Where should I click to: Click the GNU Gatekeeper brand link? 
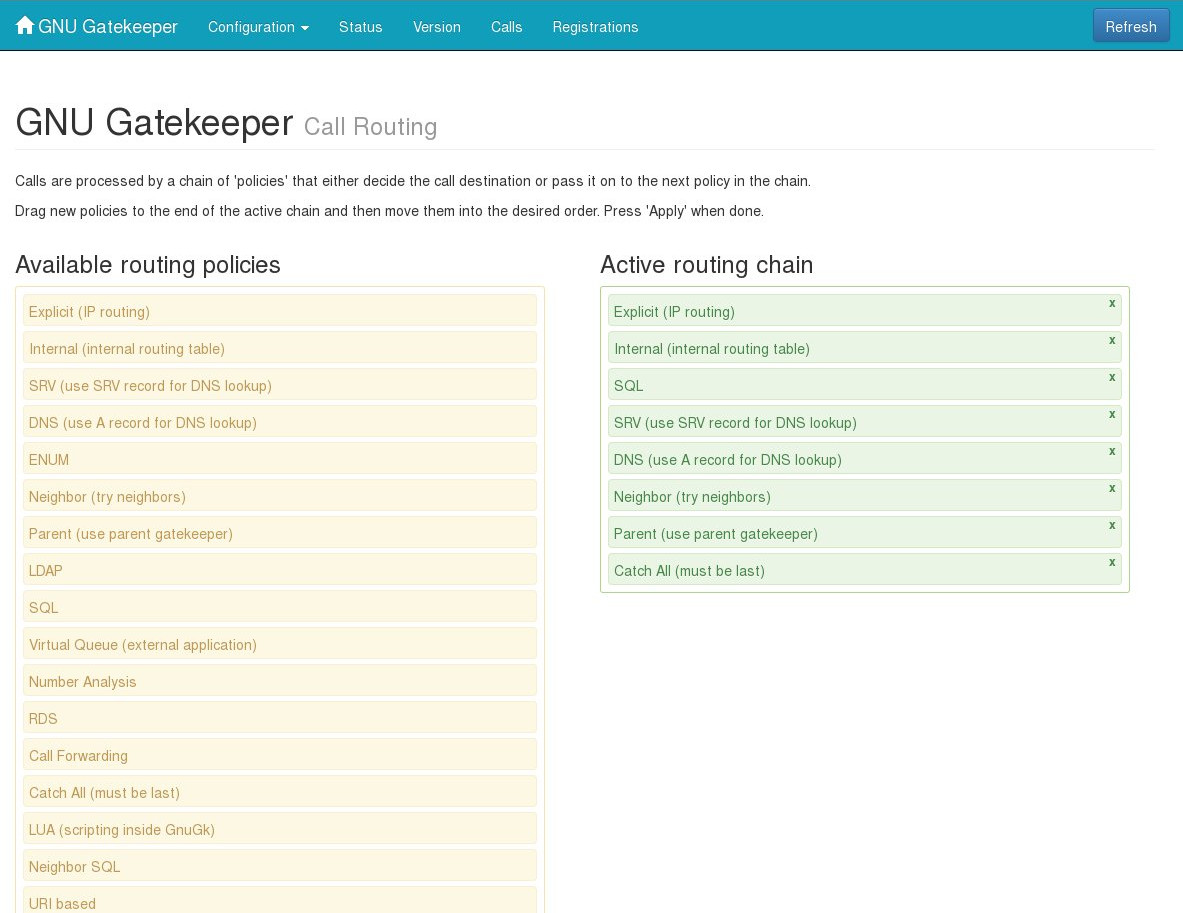pyautogui.click(x=108, y=26)
